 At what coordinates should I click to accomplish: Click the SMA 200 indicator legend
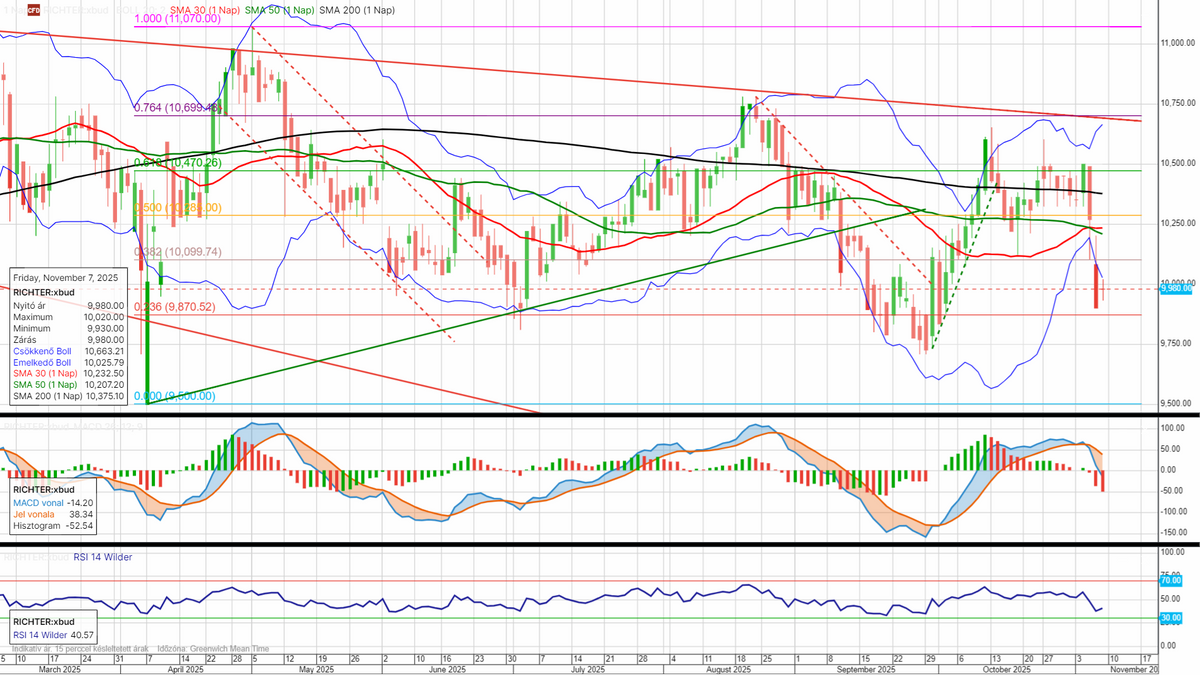pos(357,10)
